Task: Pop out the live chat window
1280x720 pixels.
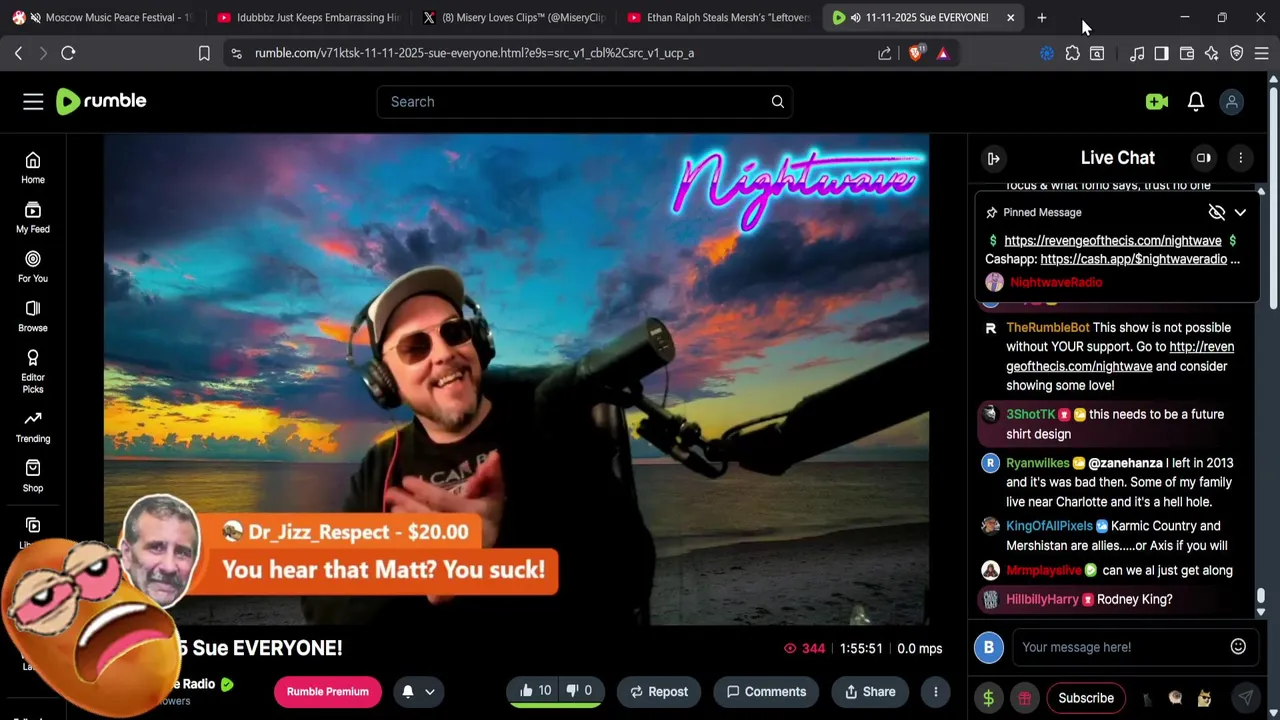Action: tap(1204, 158)
